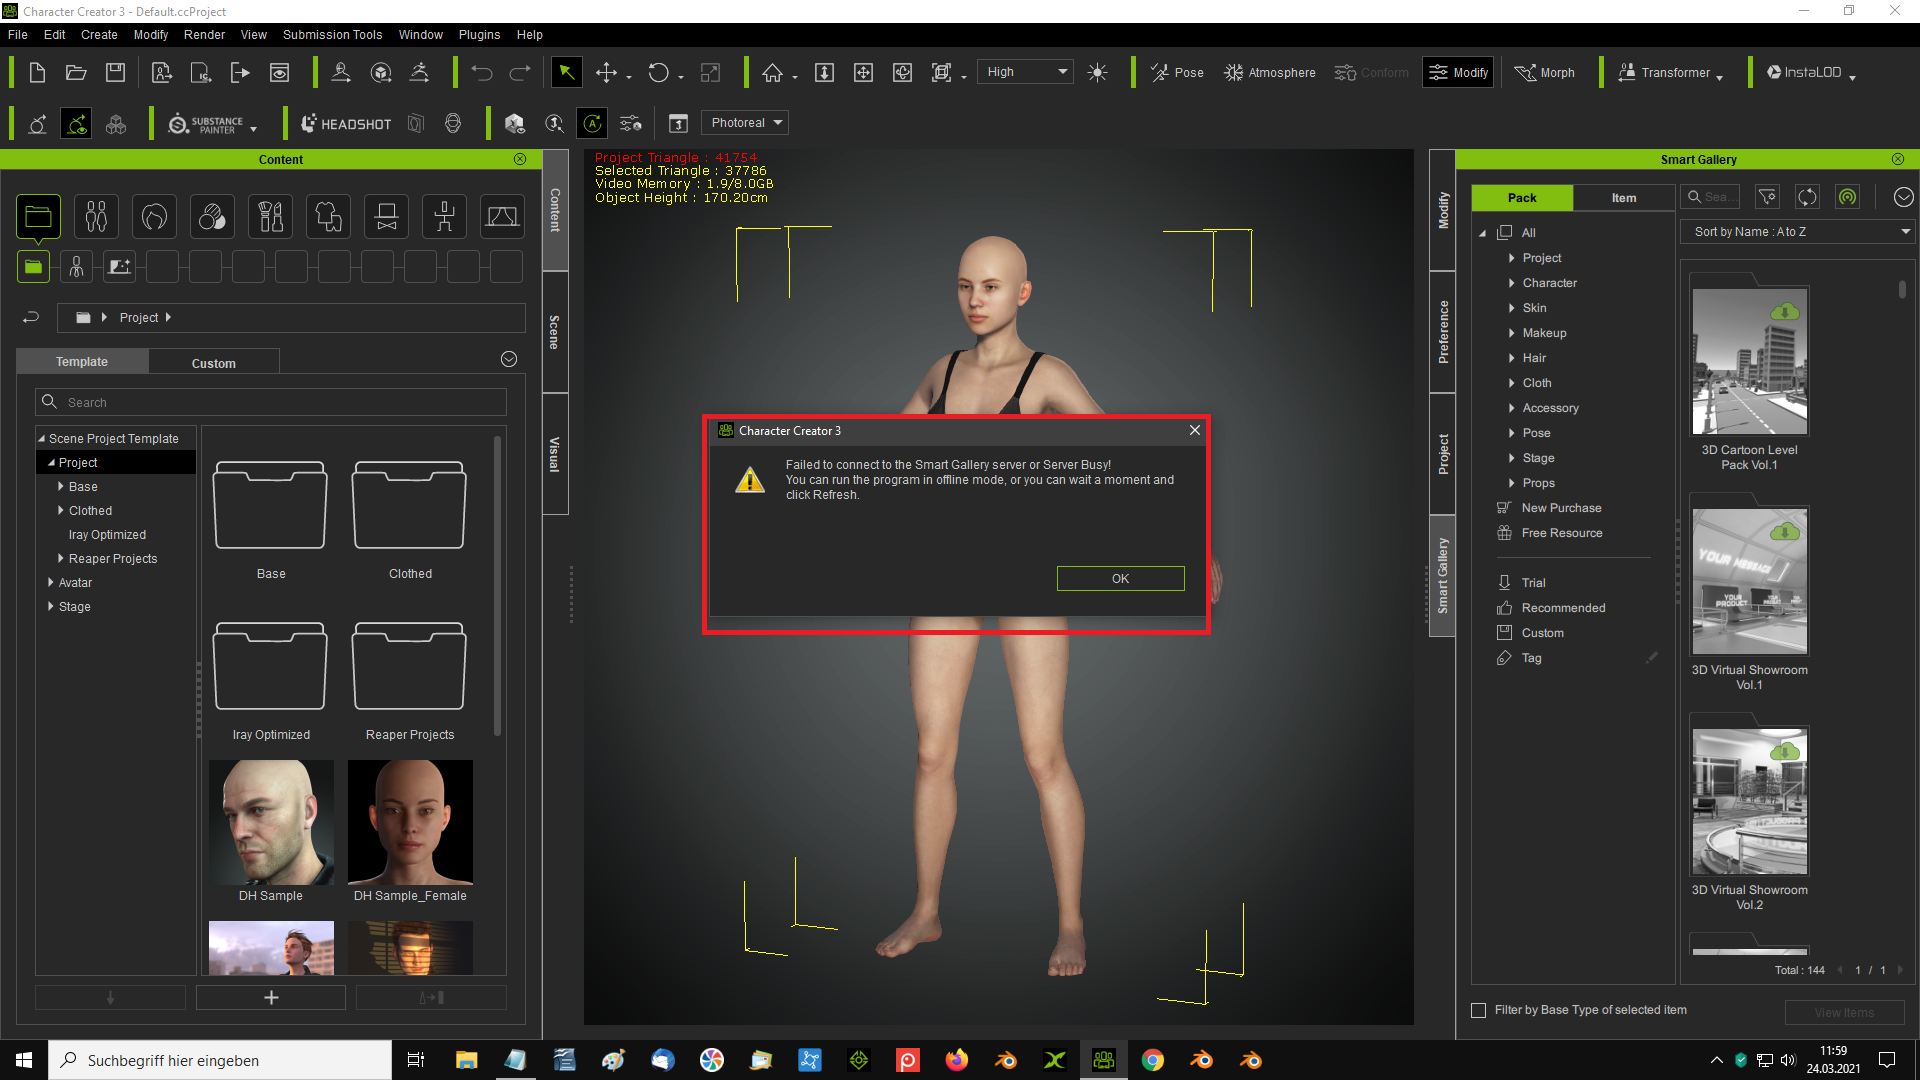Launch Substance Painter plugin

pos(207,124)
